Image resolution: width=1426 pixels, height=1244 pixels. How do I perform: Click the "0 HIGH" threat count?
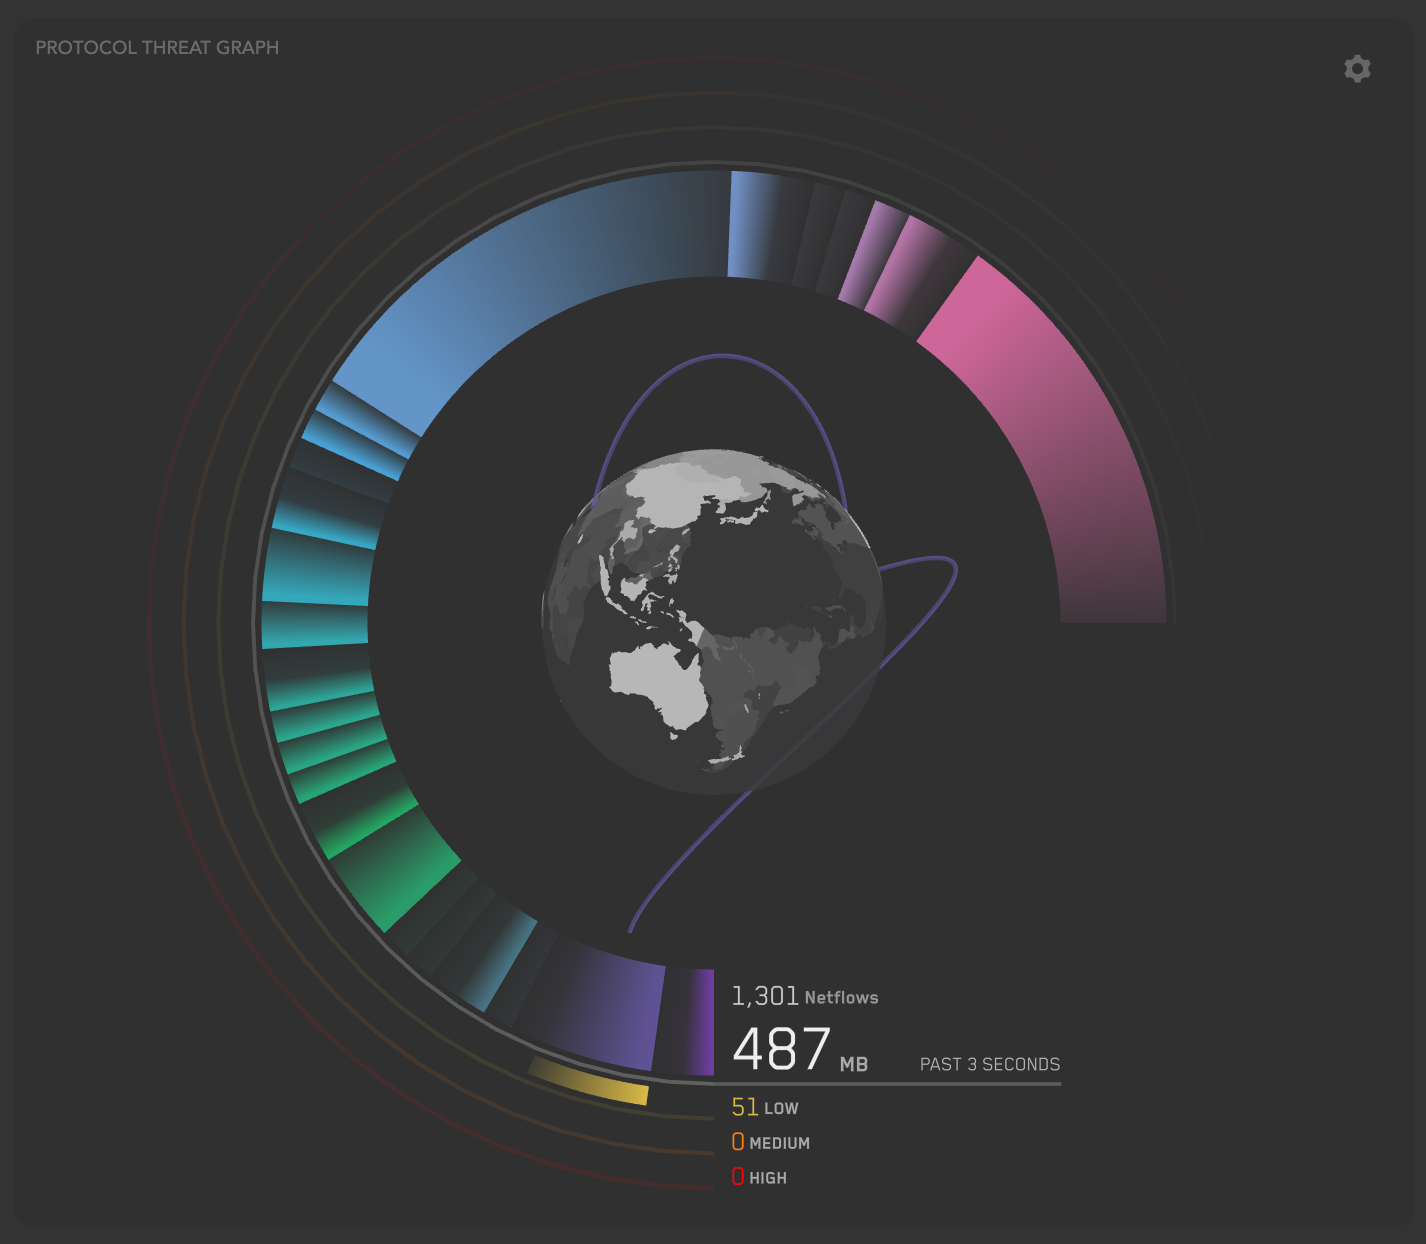[x=759, y=1177]
